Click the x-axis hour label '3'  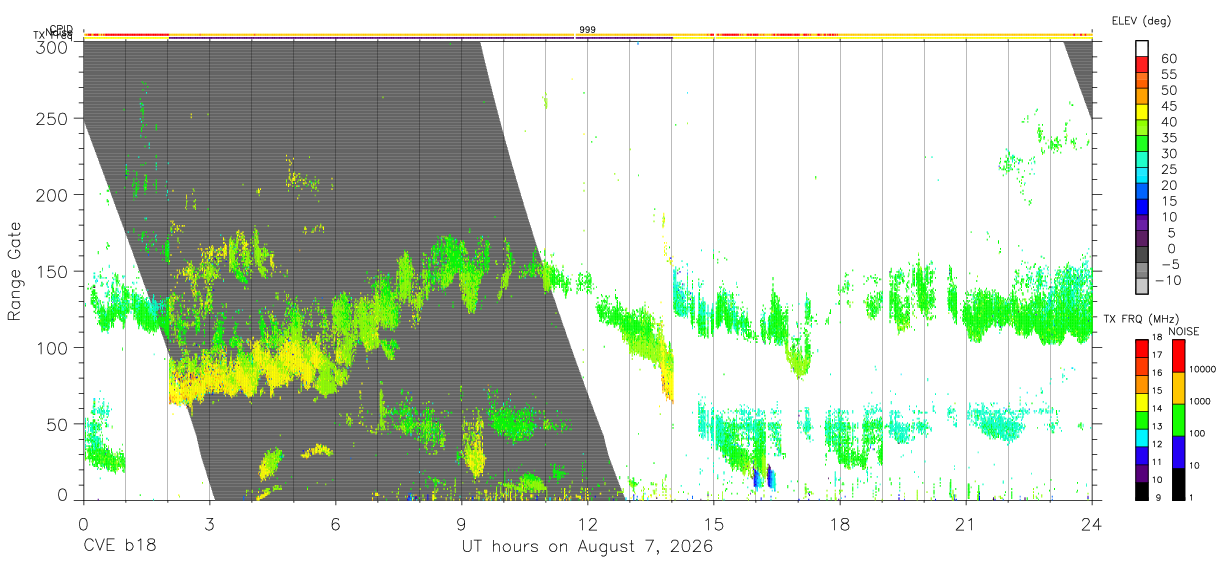click(x=209, y=524)
